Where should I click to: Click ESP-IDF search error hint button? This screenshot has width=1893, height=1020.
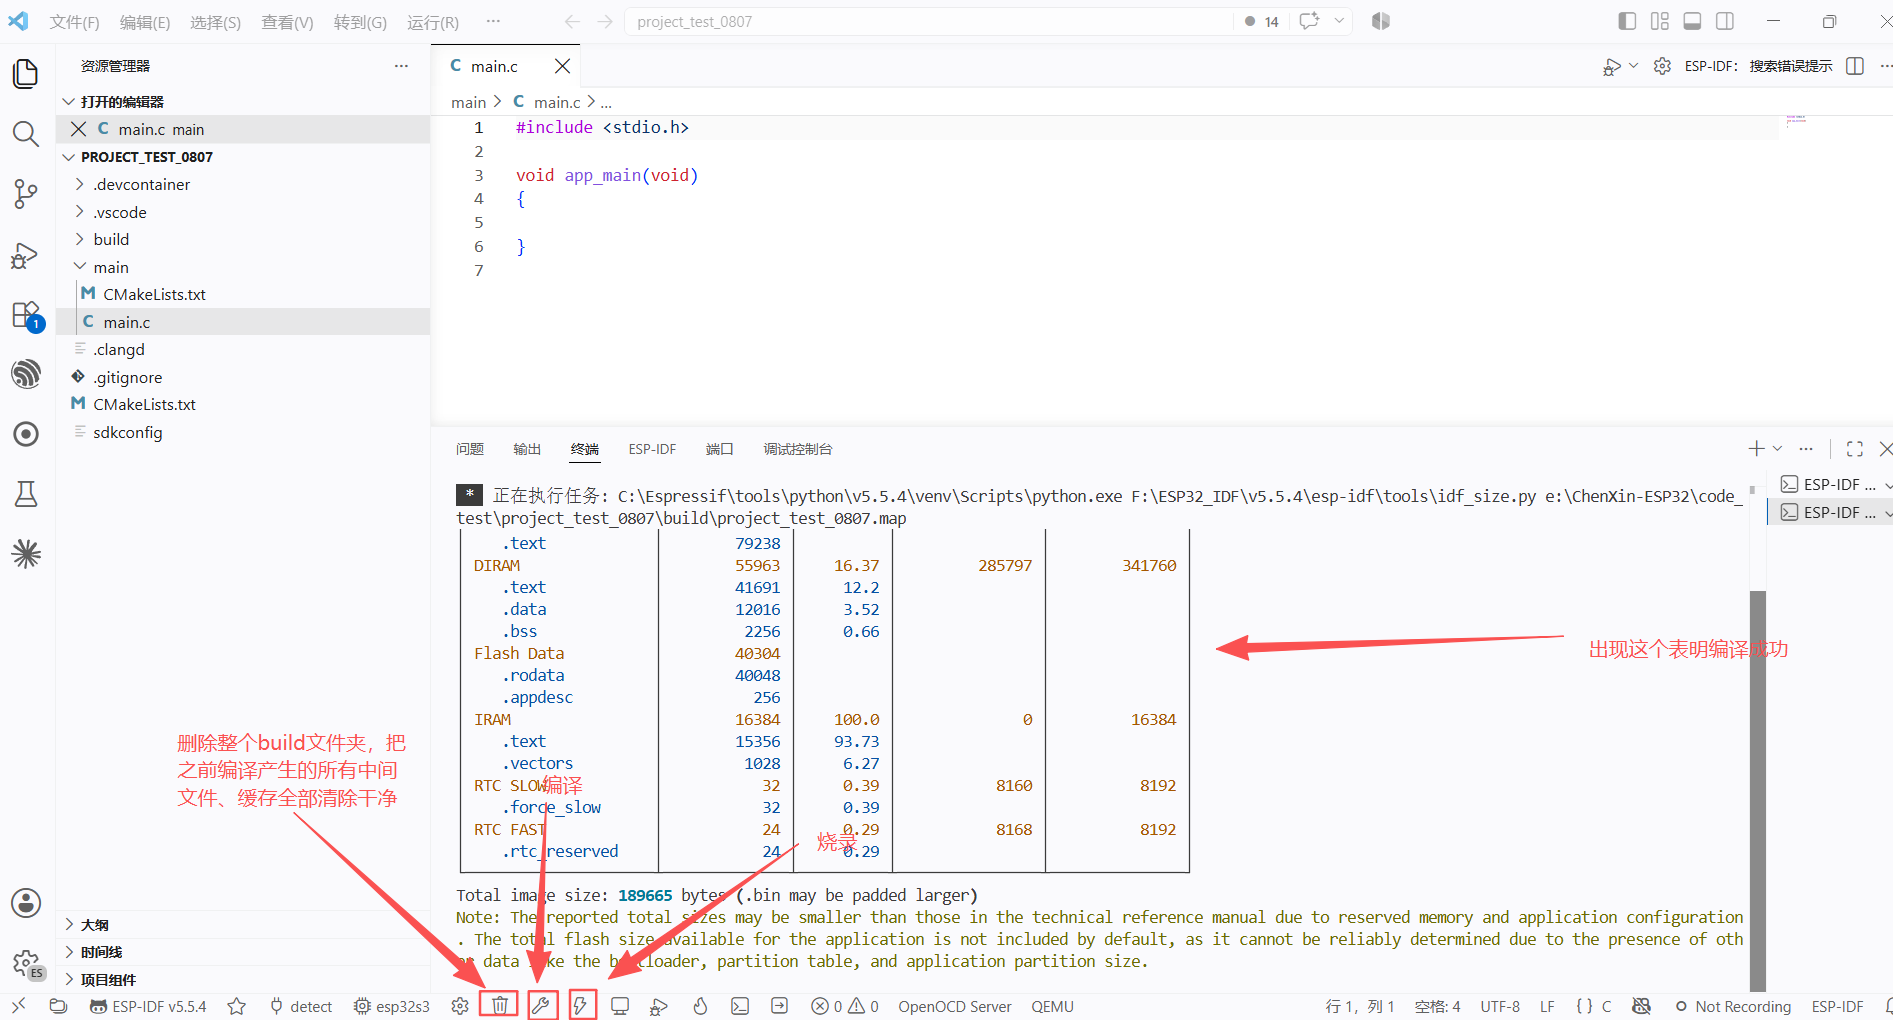1758,66
